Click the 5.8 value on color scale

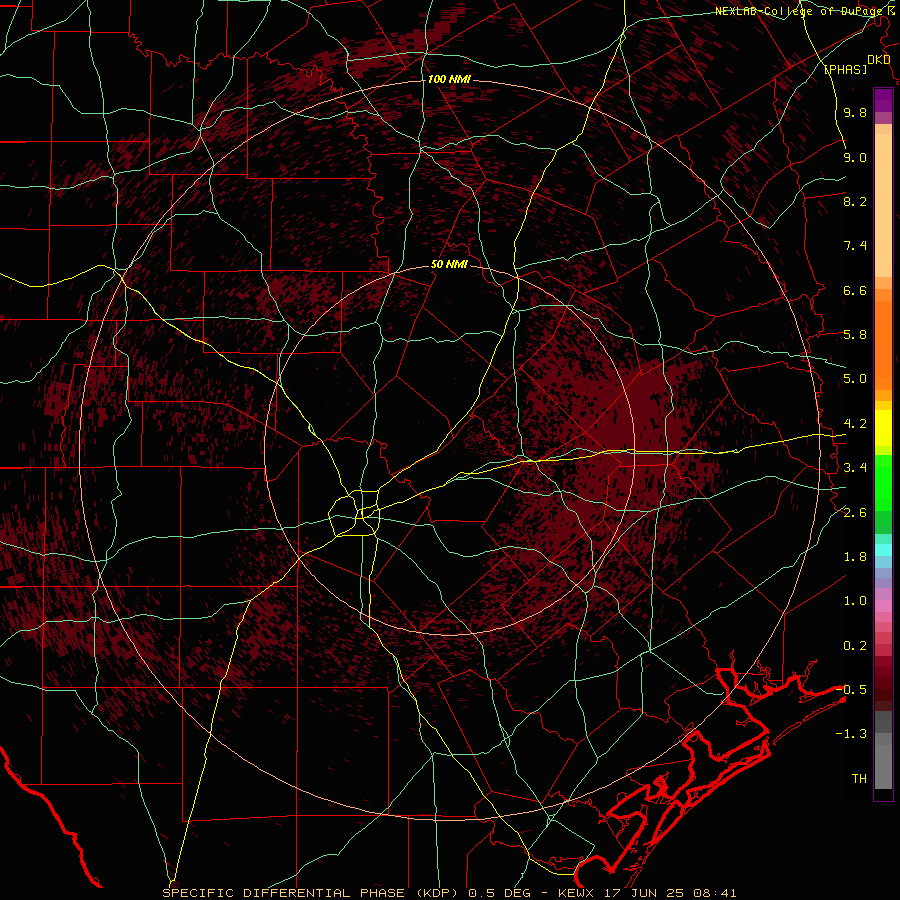(855, 335)
